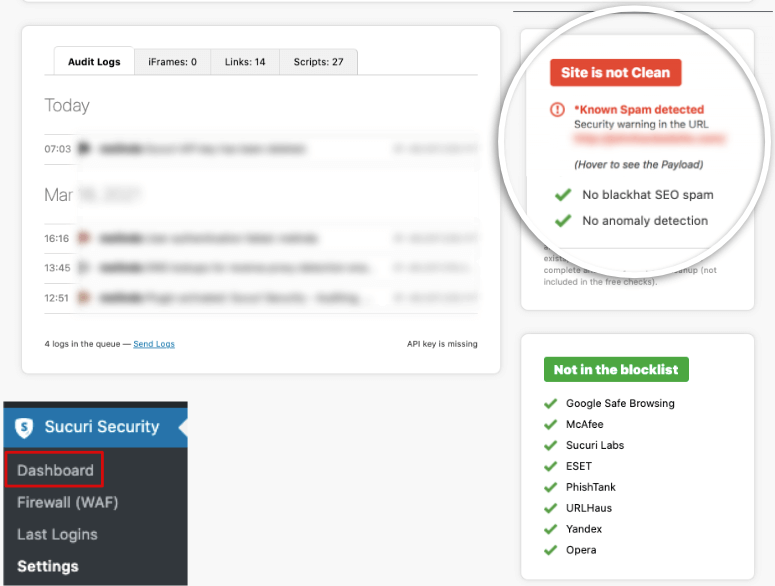
Task: Click the Site is not Clean badge
Action: 616,73
